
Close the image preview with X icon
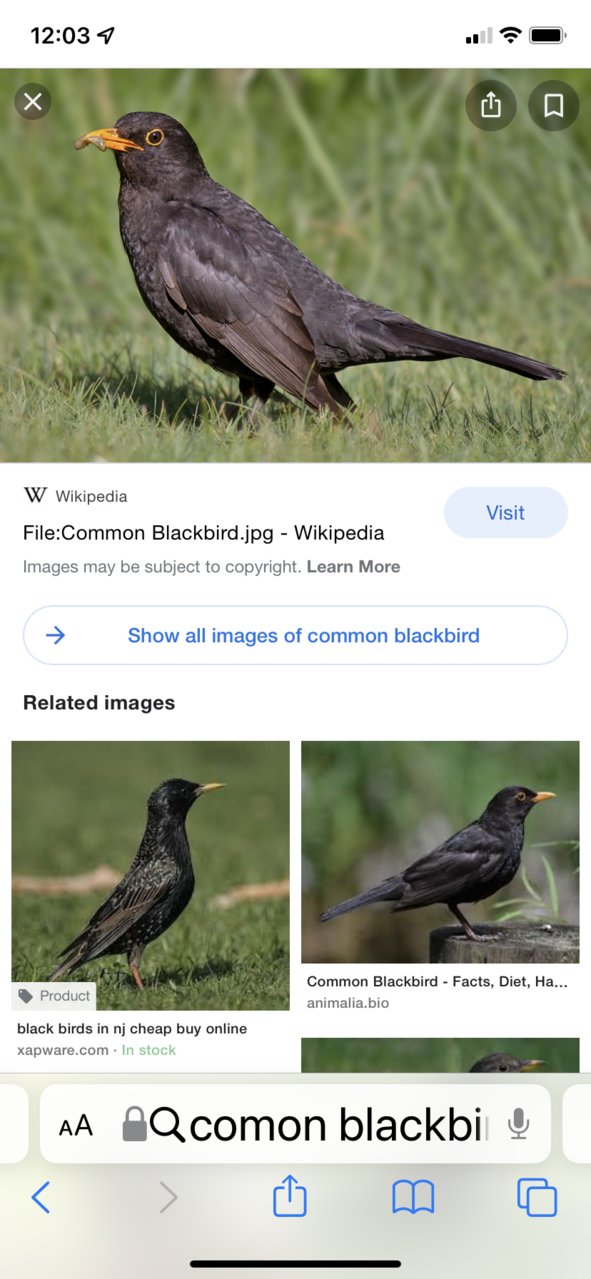click(33, 101)
